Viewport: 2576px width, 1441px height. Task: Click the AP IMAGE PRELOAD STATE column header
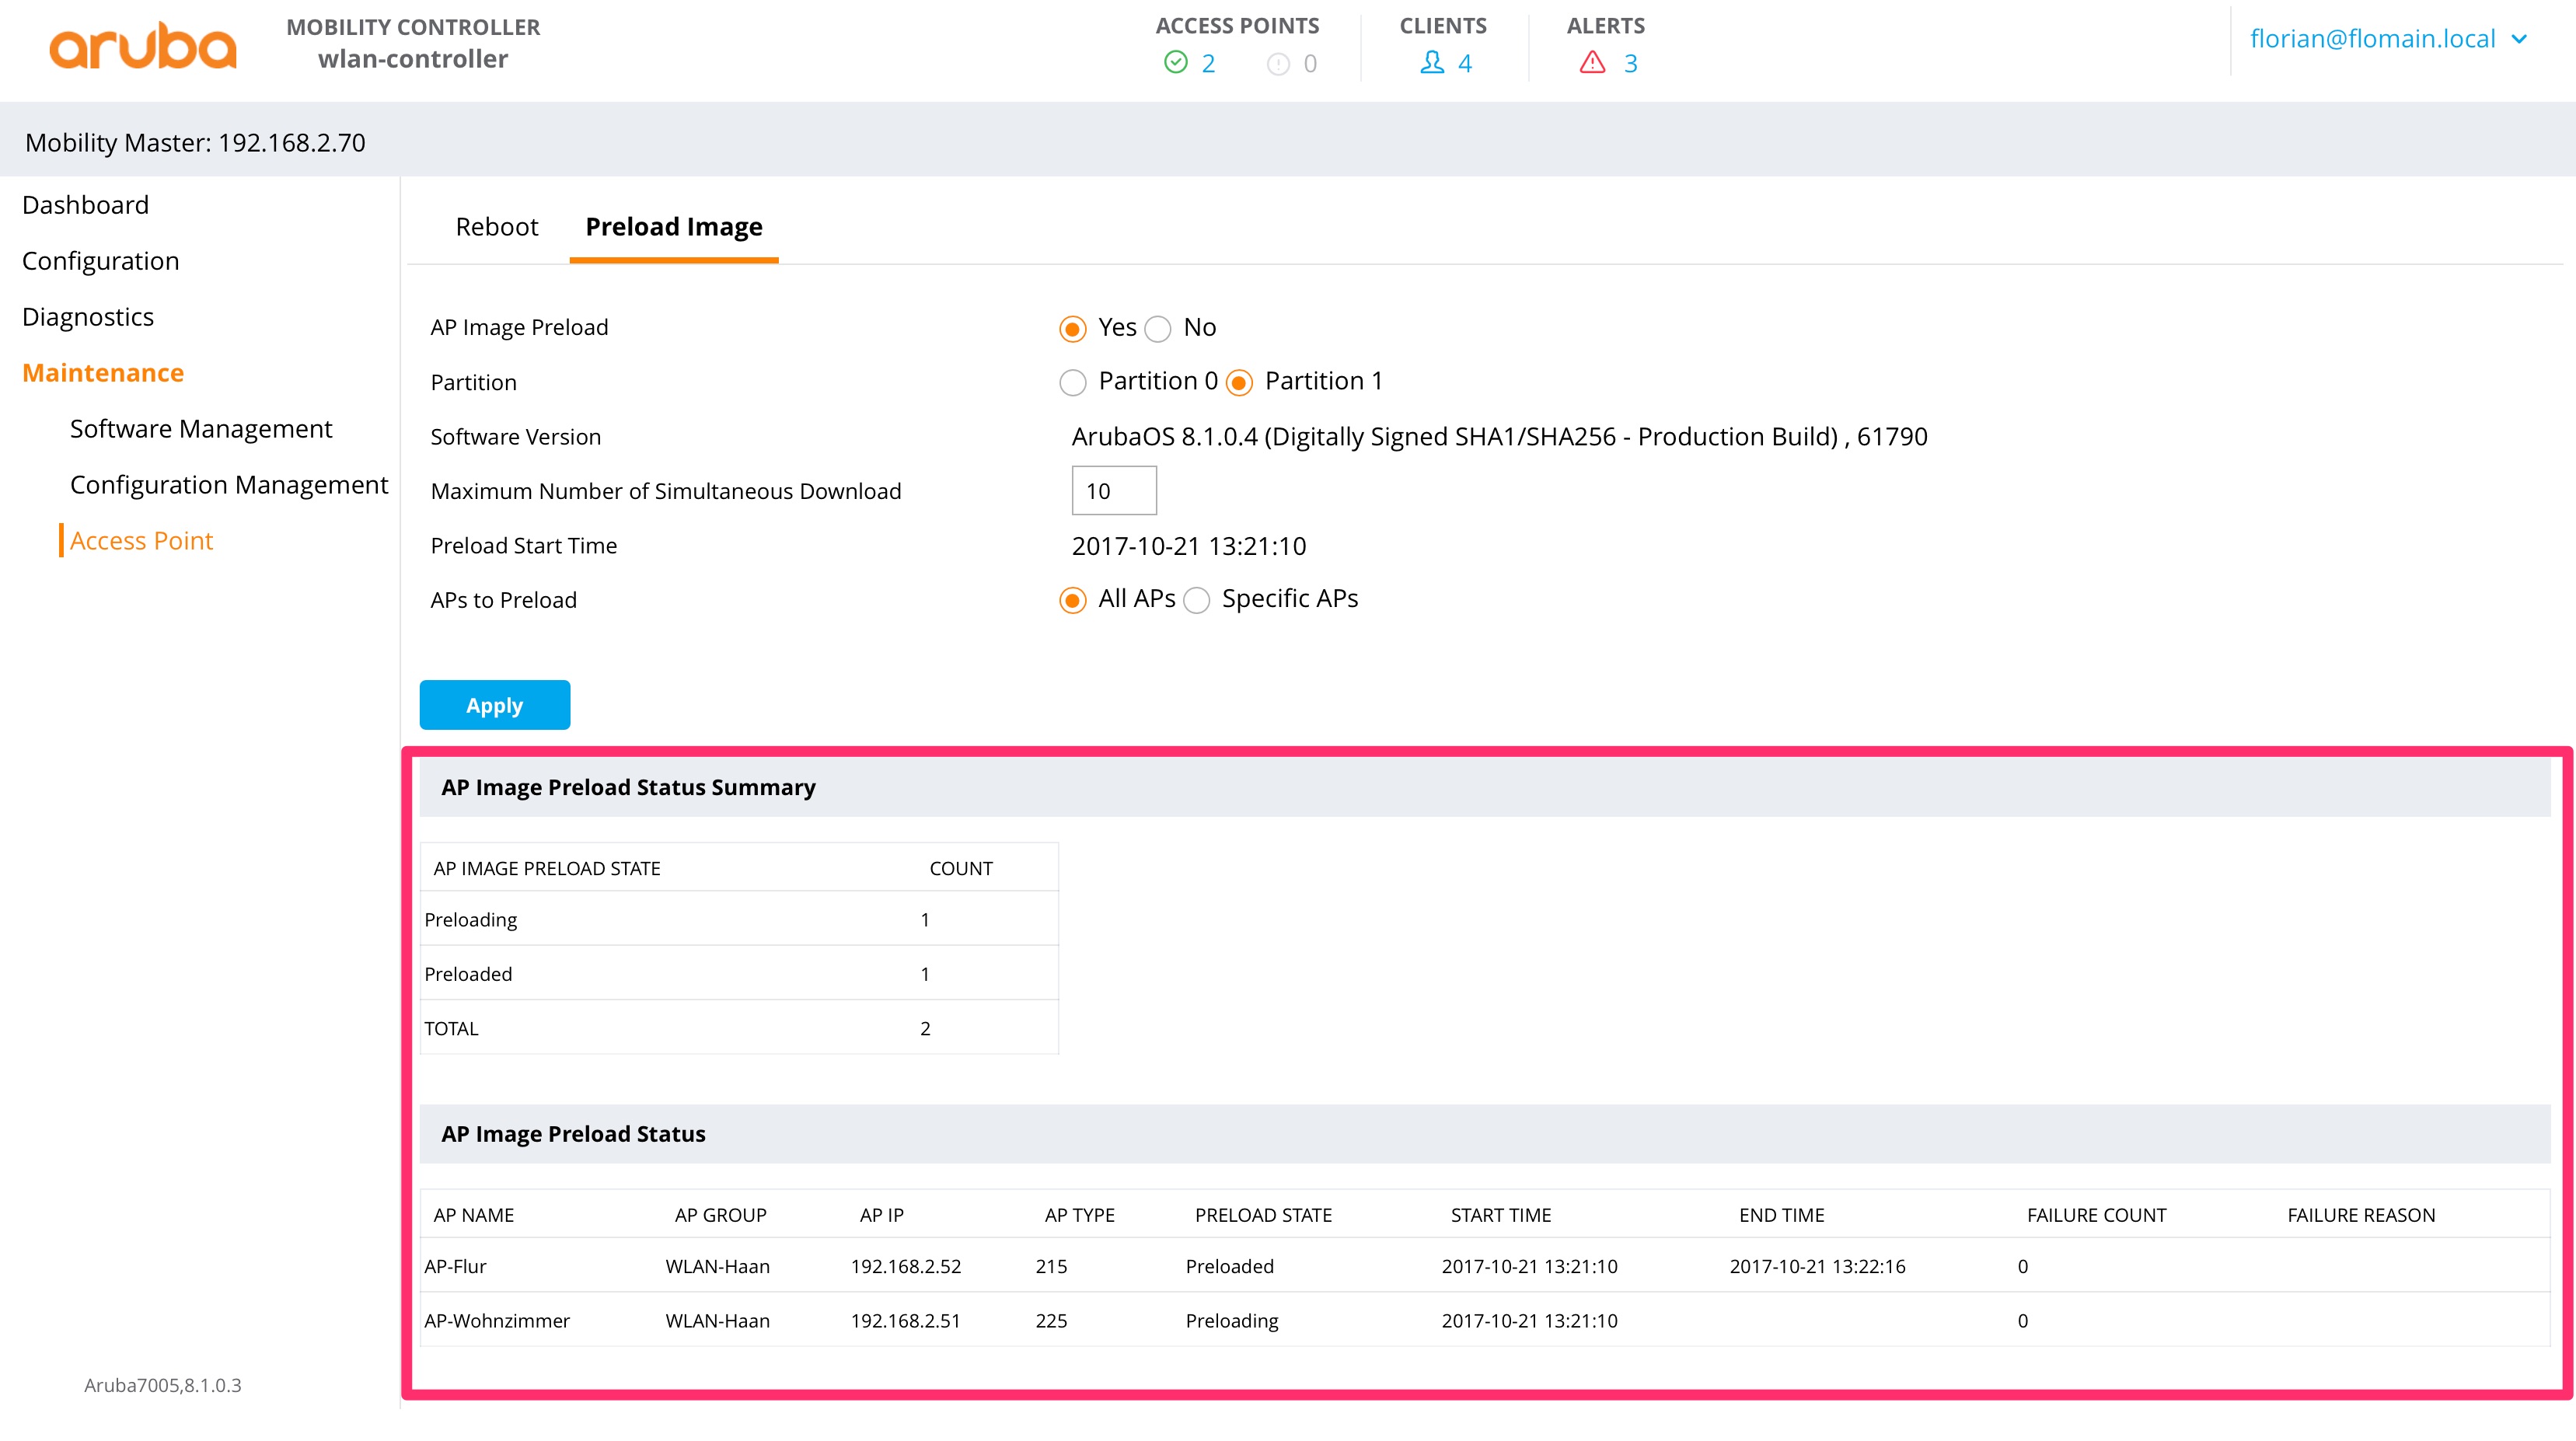tap(547, 868)
